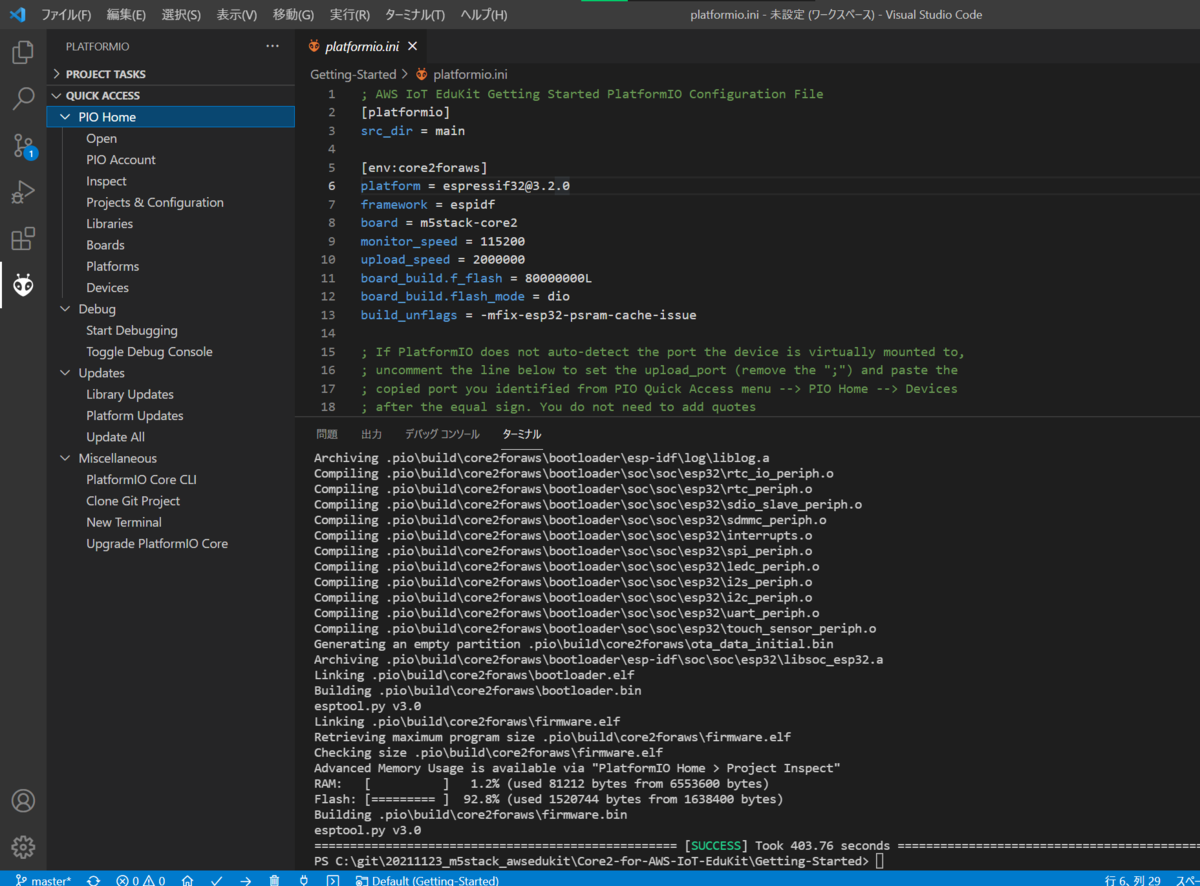Click Getting-Started in the breadcrumb
This screenshot has width=1200, height=886.
[353, 74]
